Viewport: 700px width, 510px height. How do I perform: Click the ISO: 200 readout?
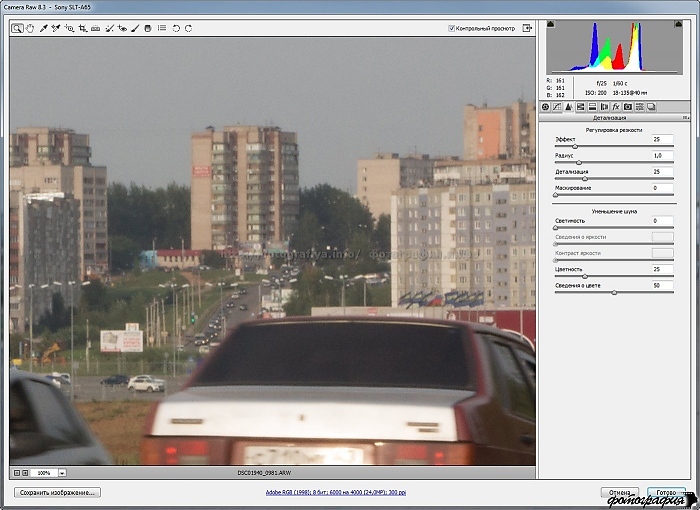coord(596,93)
